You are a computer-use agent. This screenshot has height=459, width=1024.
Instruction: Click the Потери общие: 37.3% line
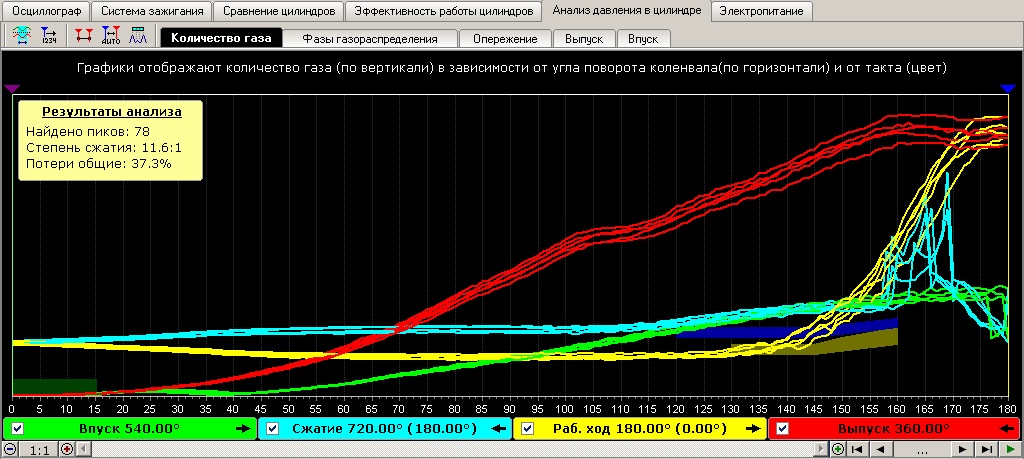[x=99, y=164]
